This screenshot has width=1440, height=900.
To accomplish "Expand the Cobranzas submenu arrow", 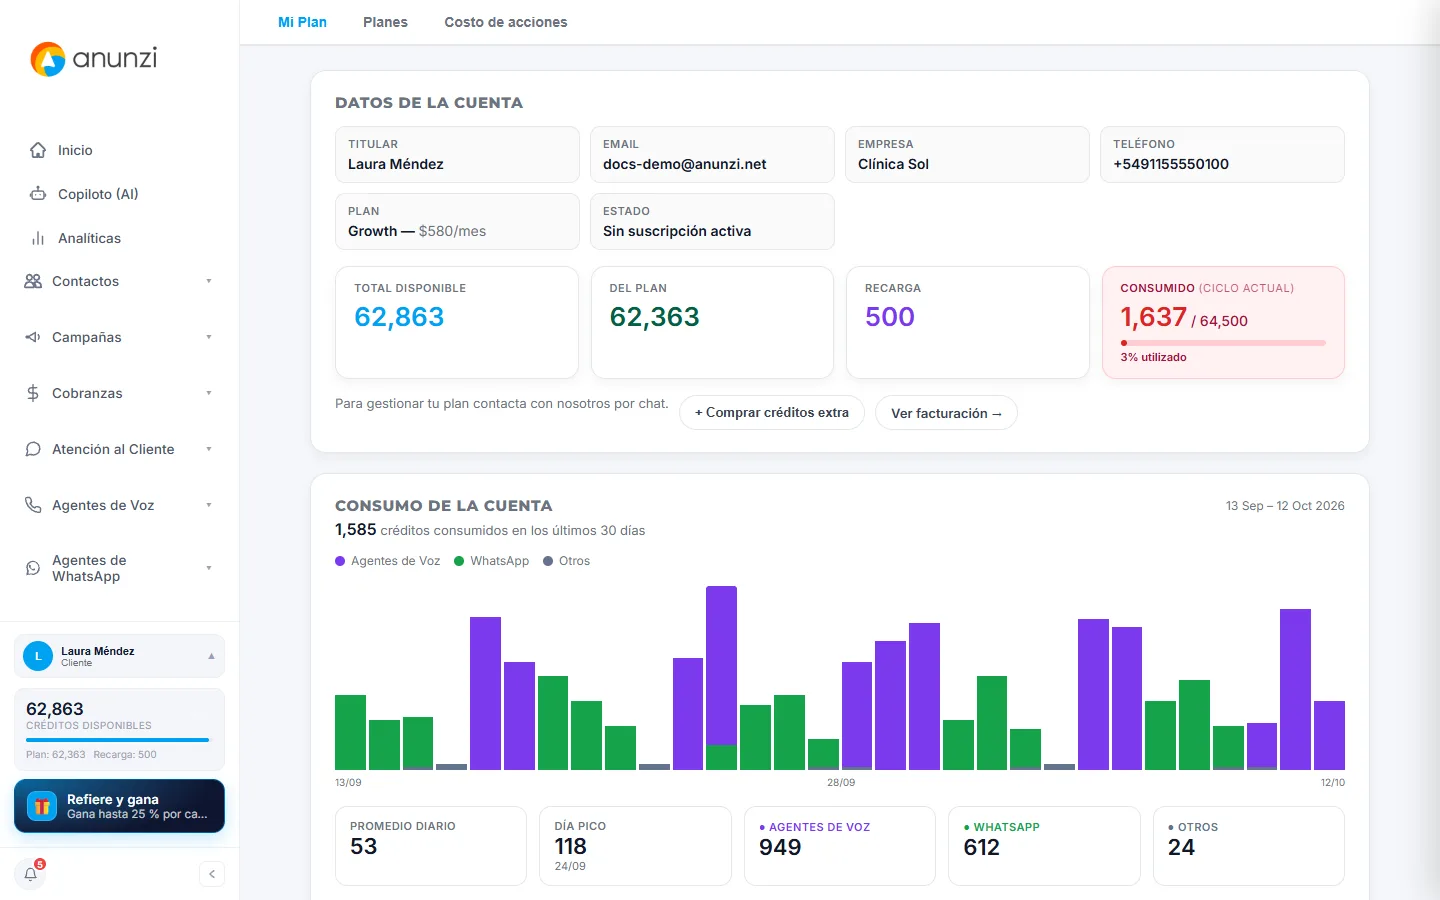I will click(x=209, y=393).
